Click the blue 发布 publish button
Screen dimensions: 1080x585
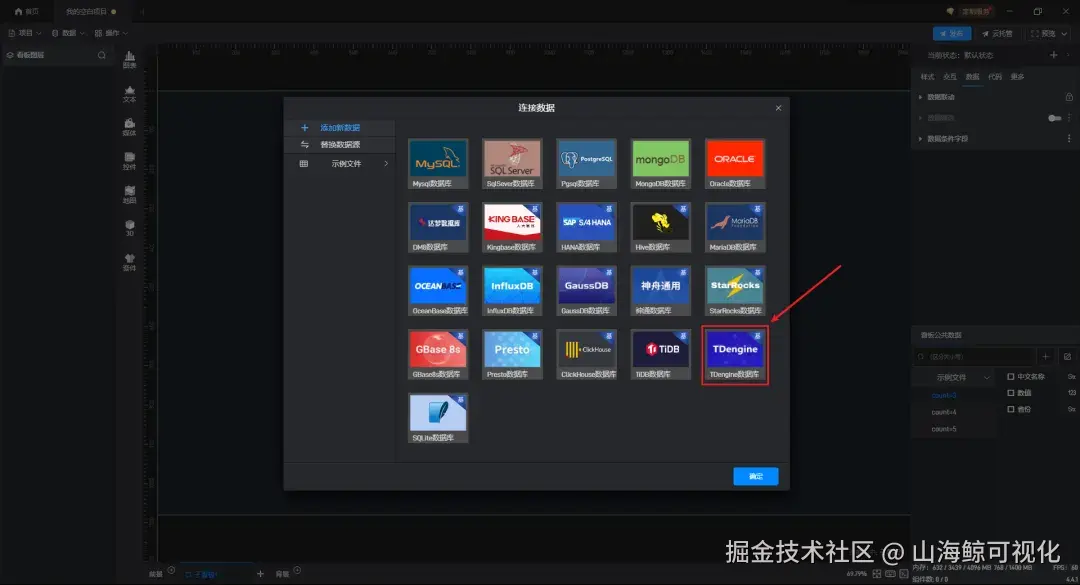coord(952,33)
